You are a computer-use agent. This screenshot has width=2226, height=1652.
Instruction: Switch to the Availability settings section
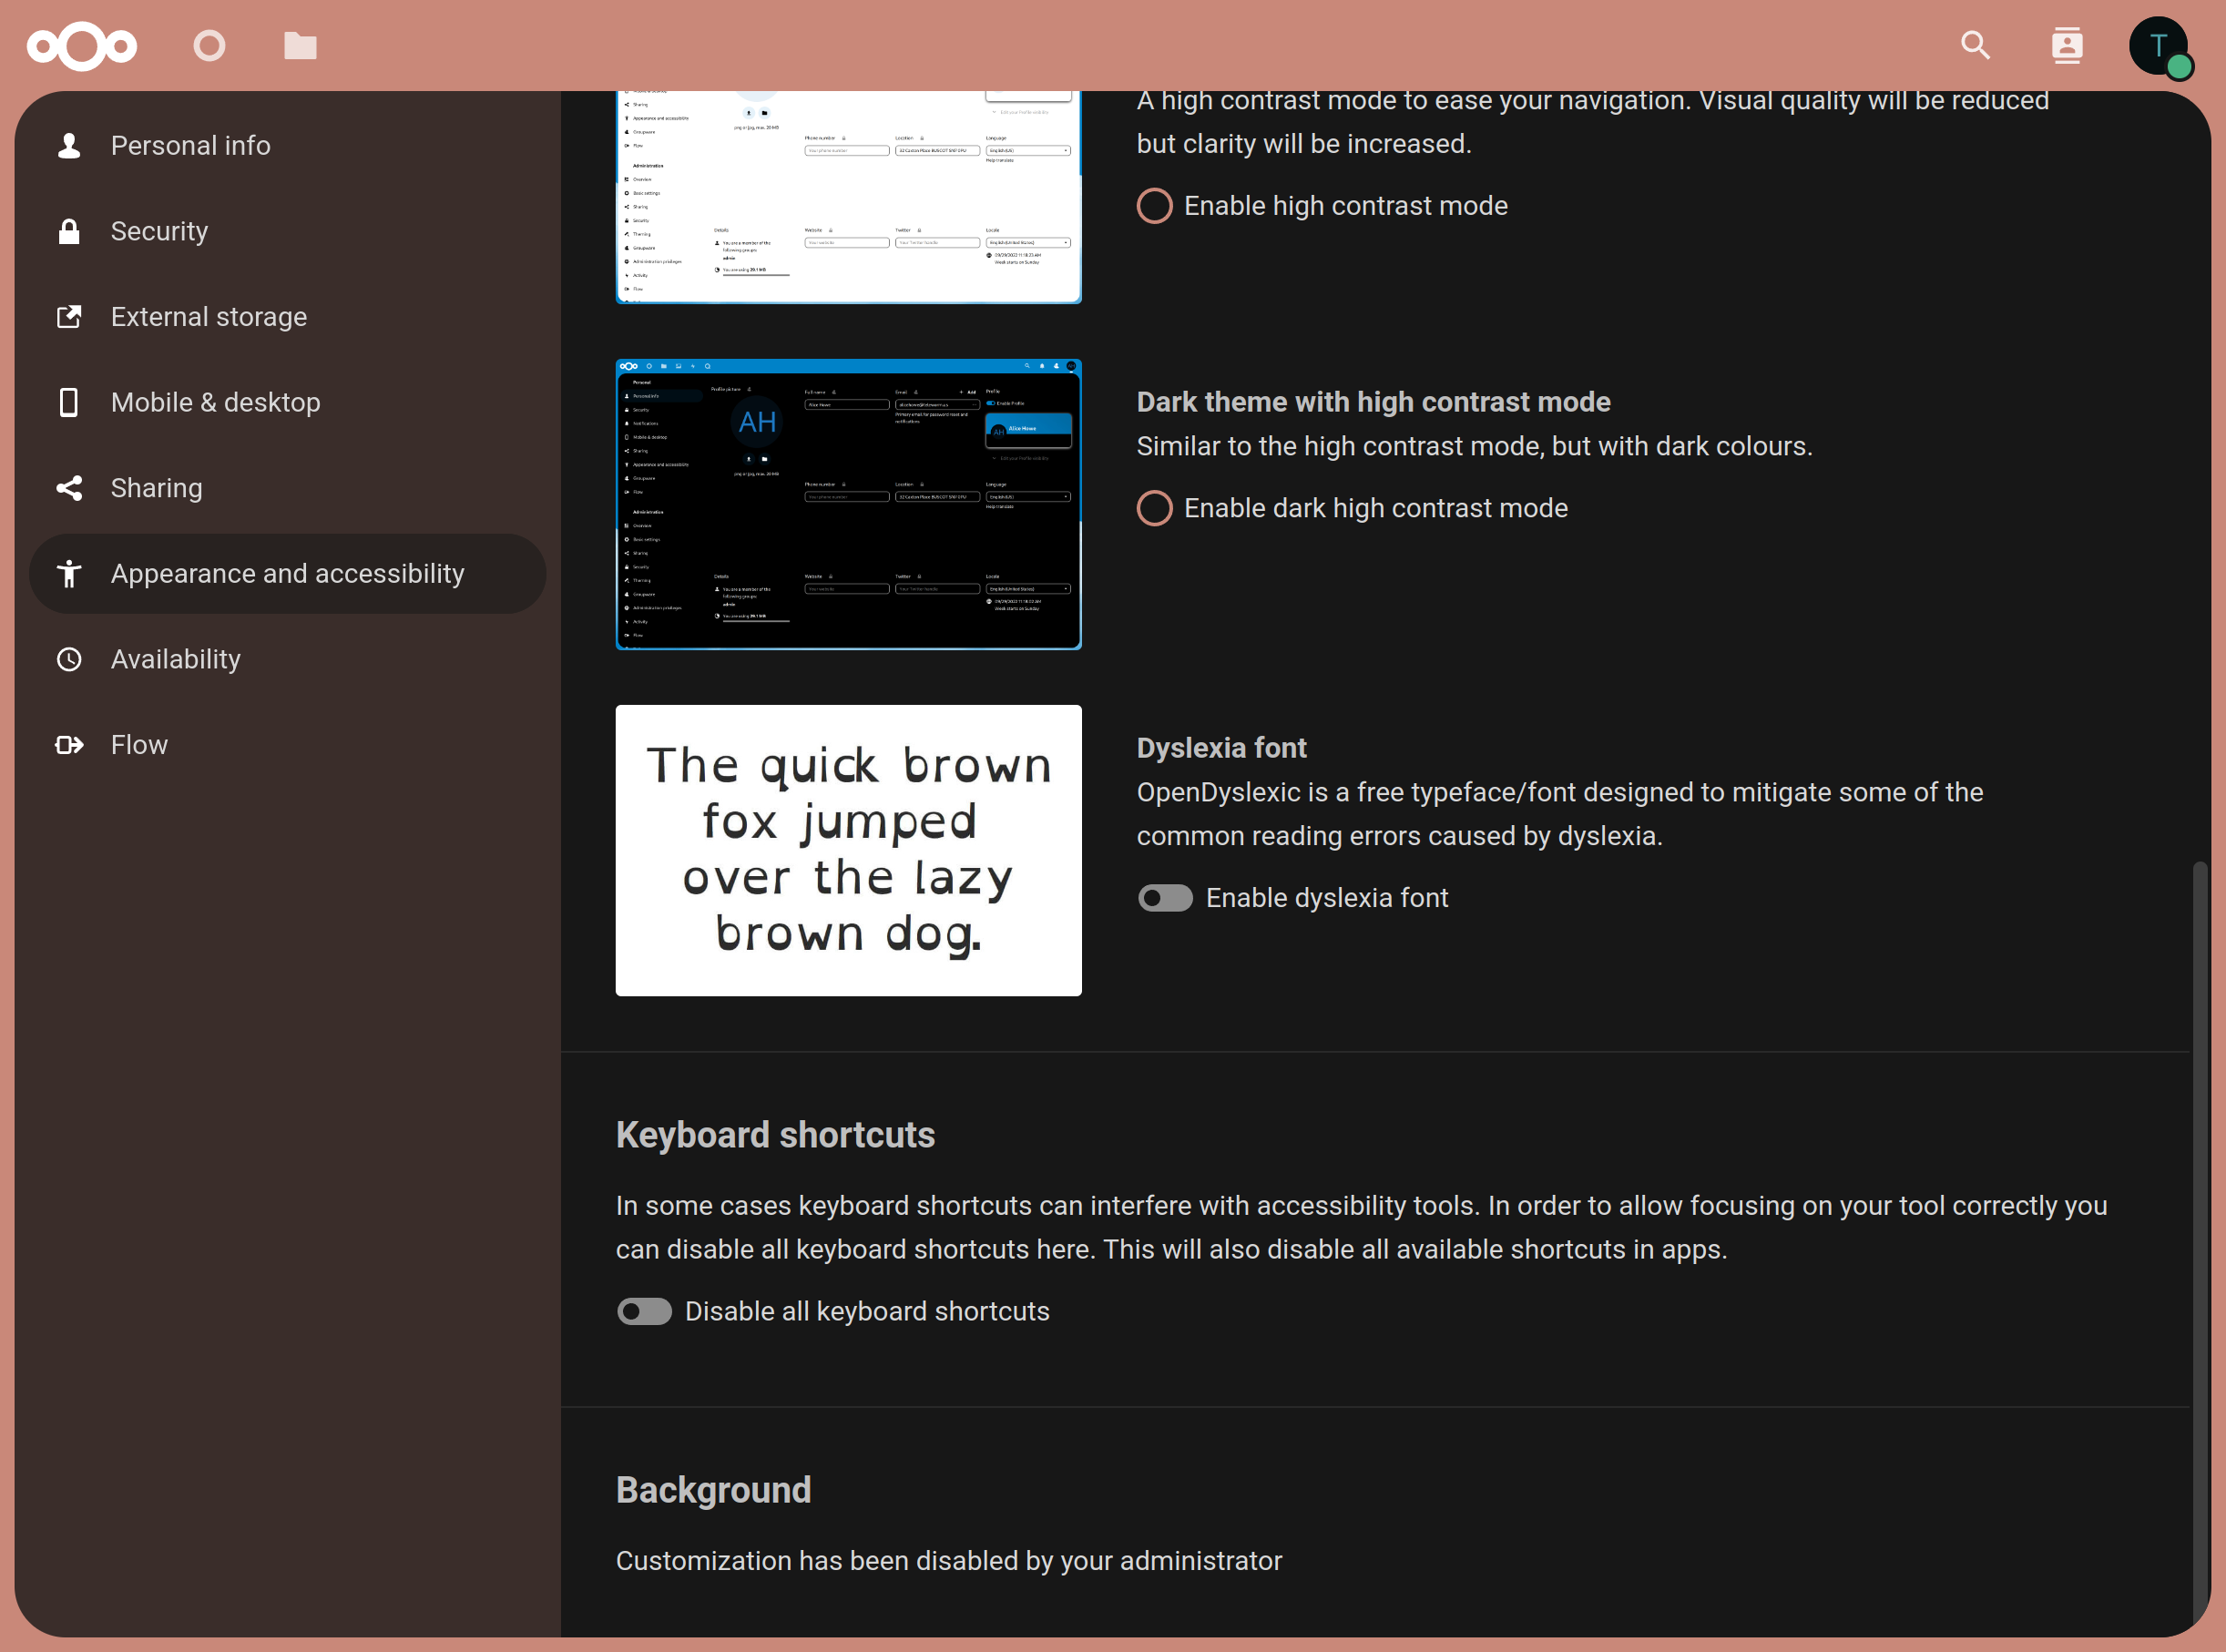click(176, 659)
